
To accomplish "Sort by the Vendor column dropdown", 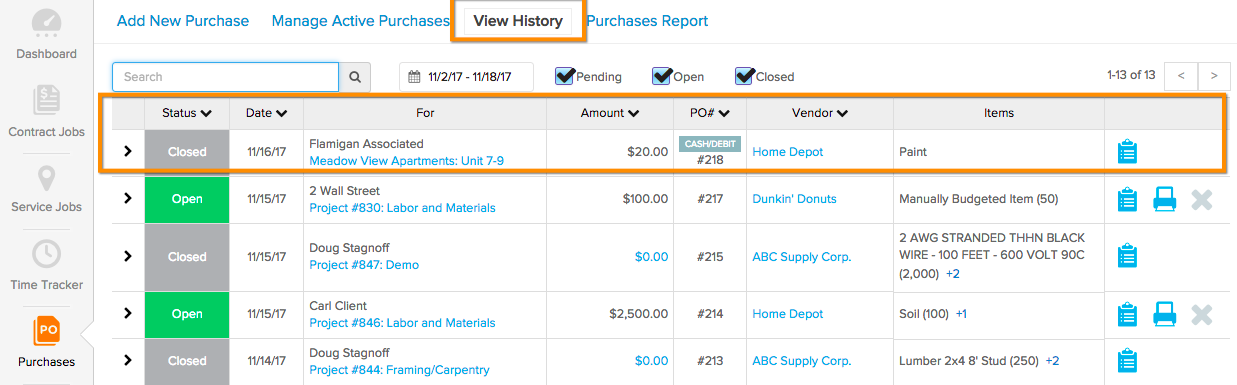I will (x=819, y=113).
